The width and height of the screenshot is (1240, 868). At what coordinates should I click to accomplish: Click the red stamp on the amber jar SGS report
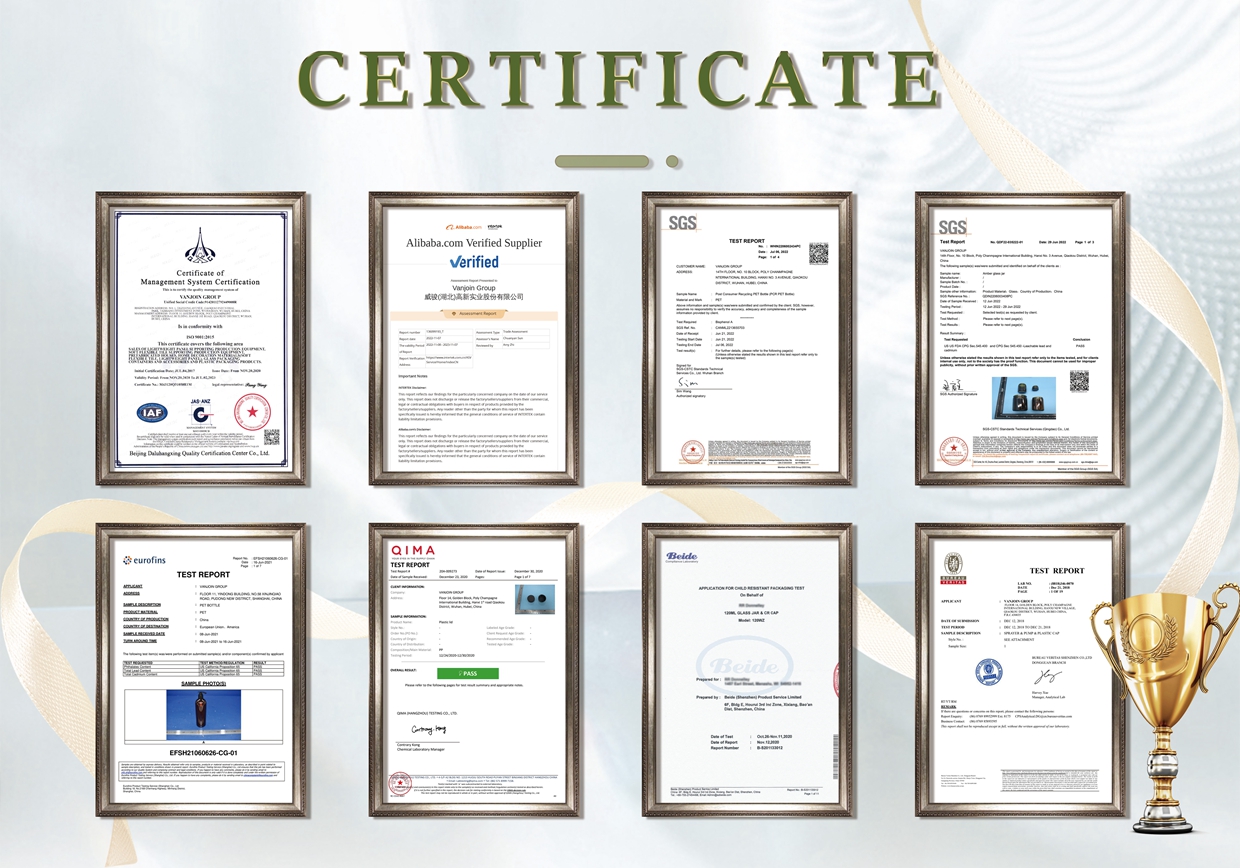(x=953, y=451)
